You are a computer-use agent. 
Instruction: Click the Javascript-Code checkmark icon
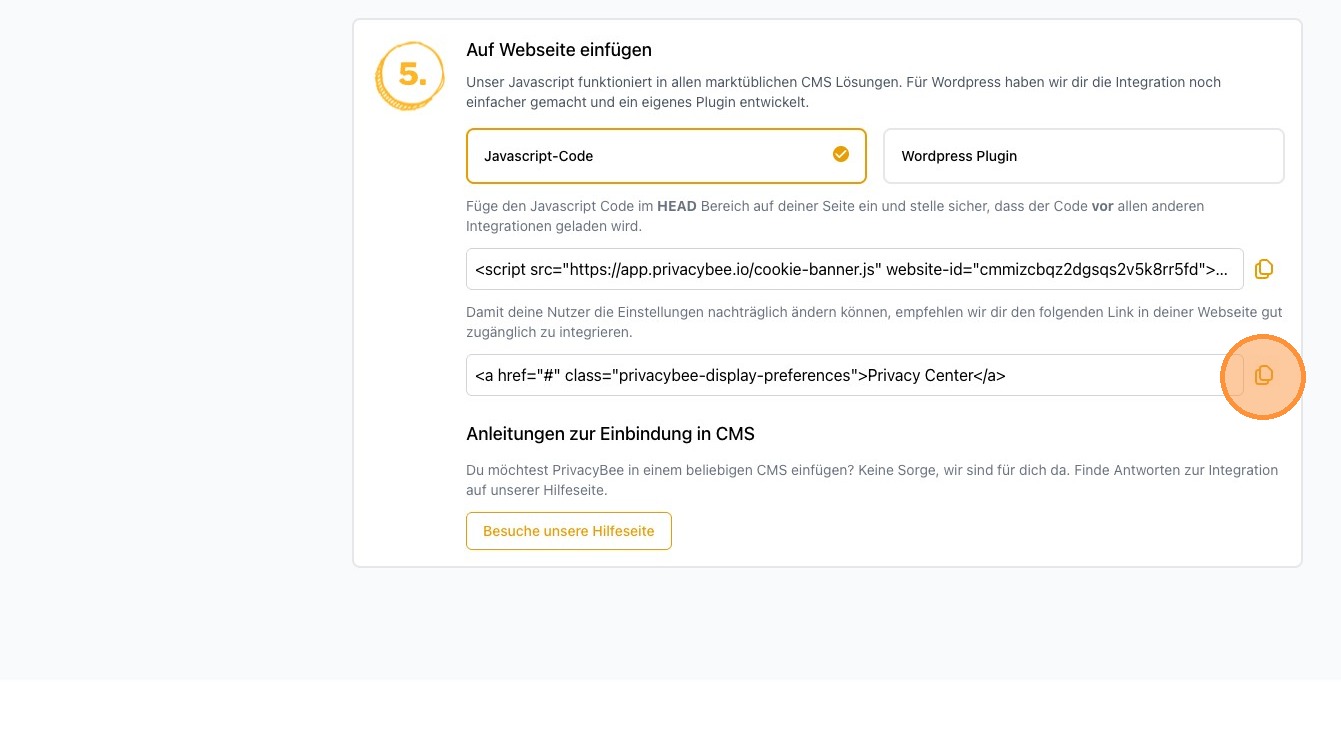[x=841, y=154]
